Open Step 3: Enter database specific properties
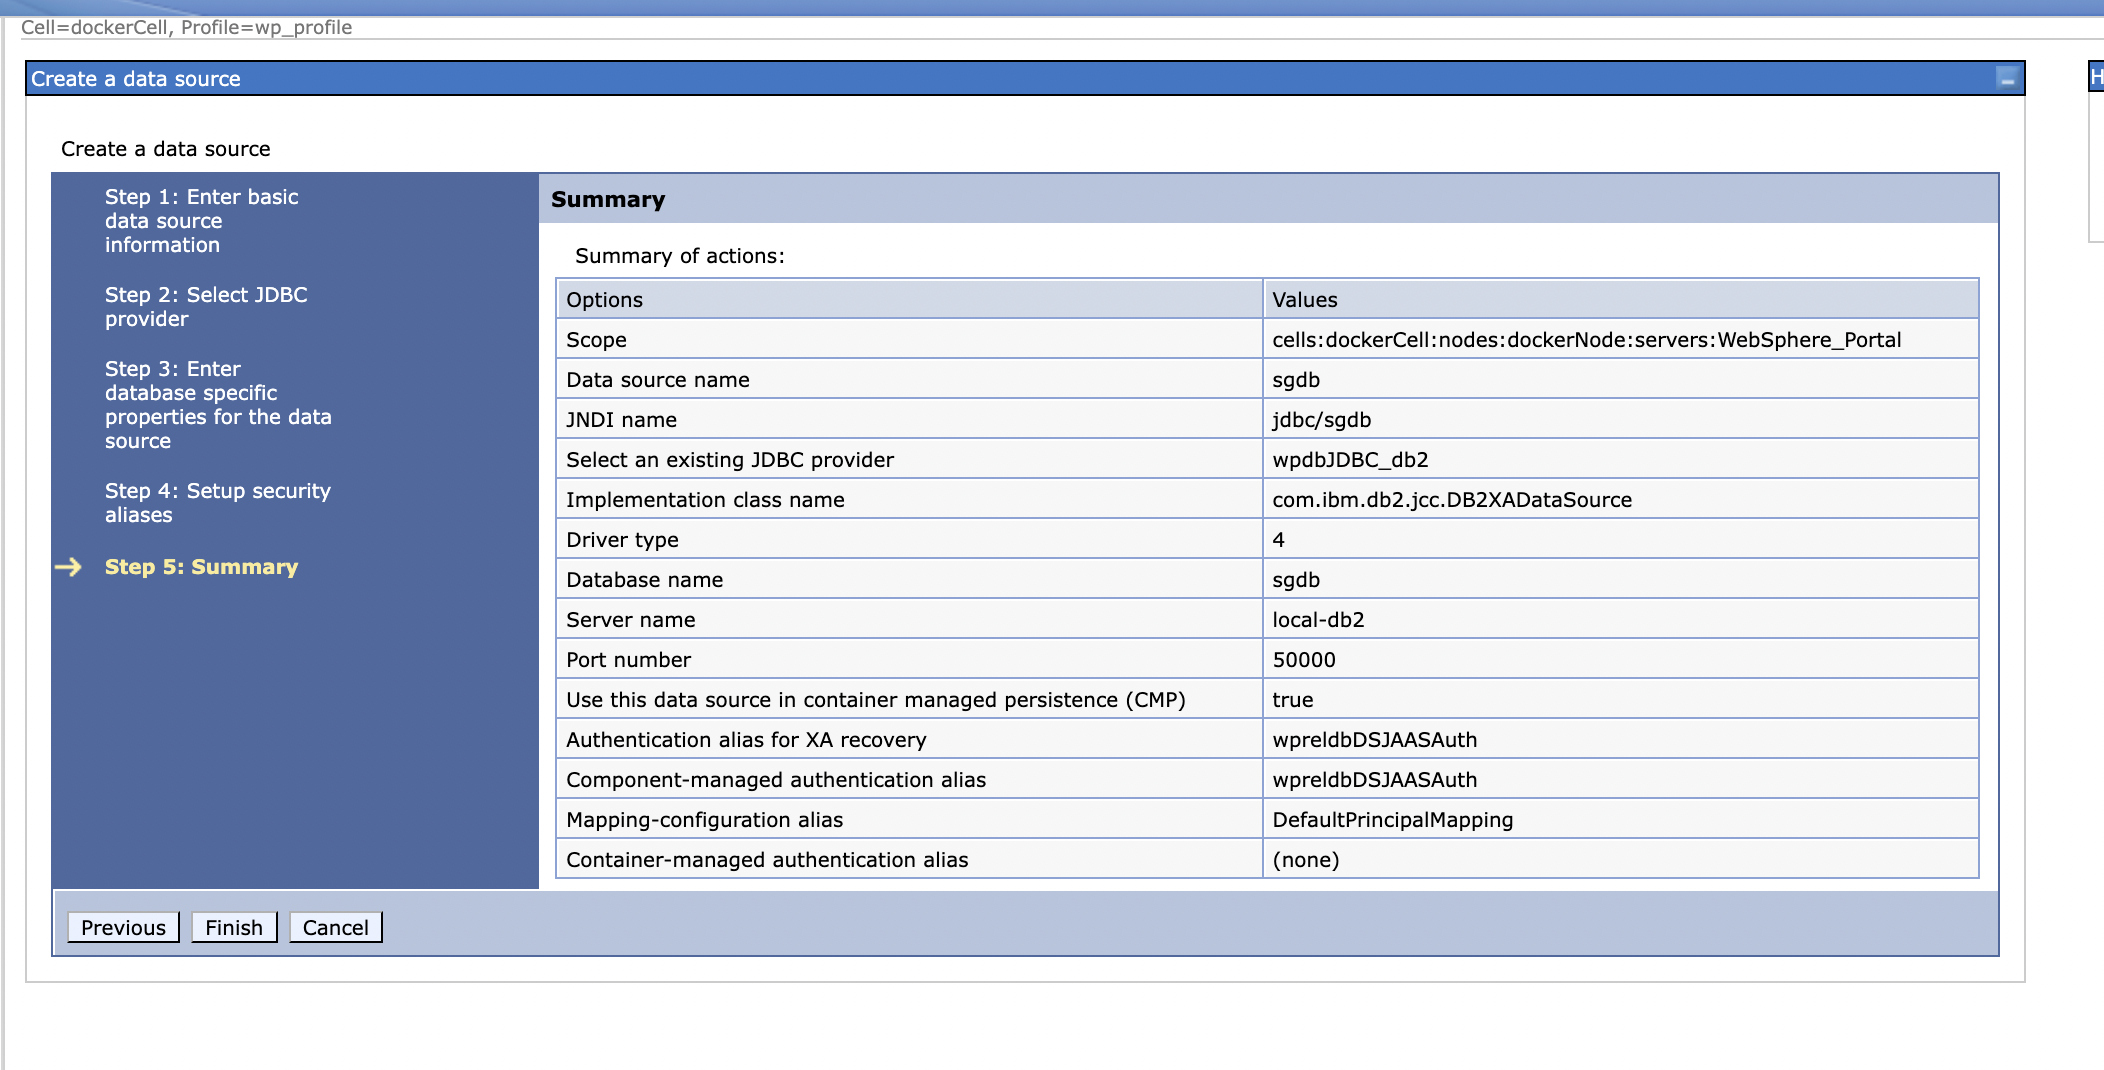 (219, 404)
